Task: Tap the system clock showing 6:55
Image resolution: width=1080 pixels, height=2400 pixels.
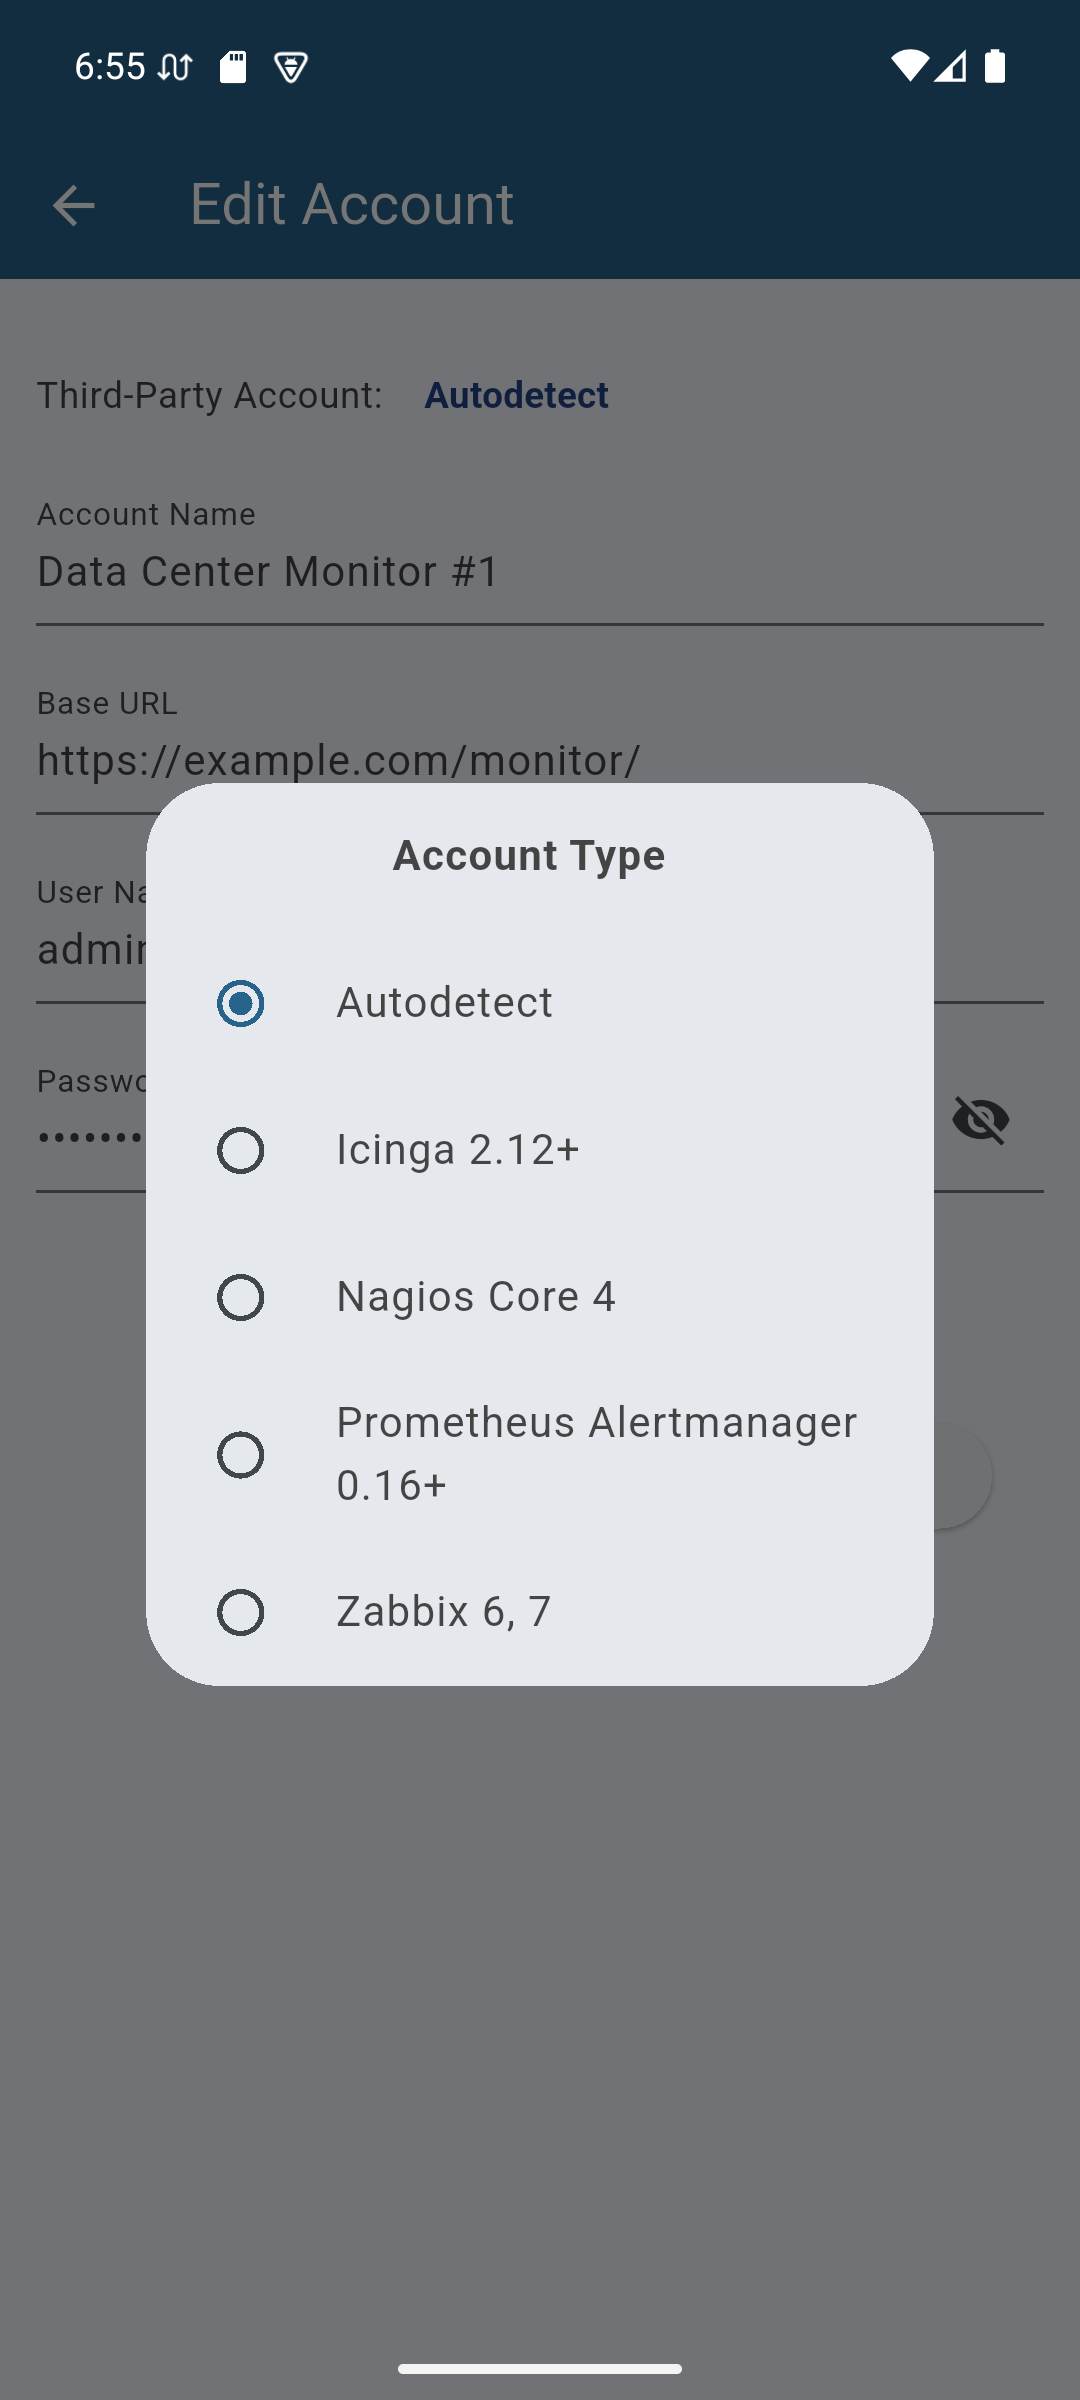Action: [x=110, y=67]
